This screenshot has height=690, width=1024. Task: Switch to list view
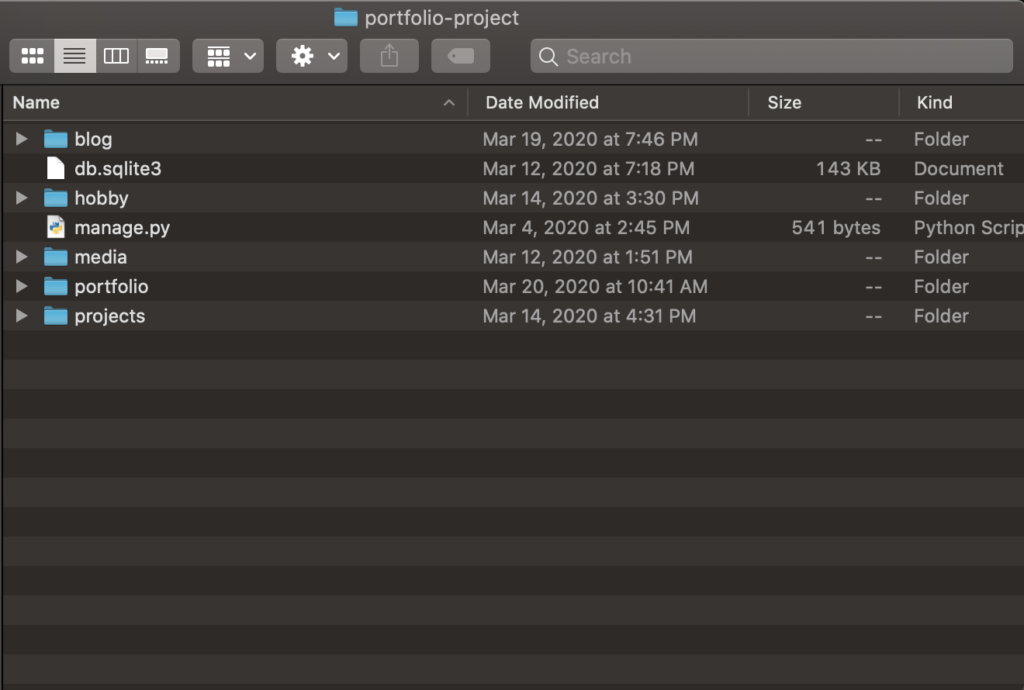[x=74, y=56]
